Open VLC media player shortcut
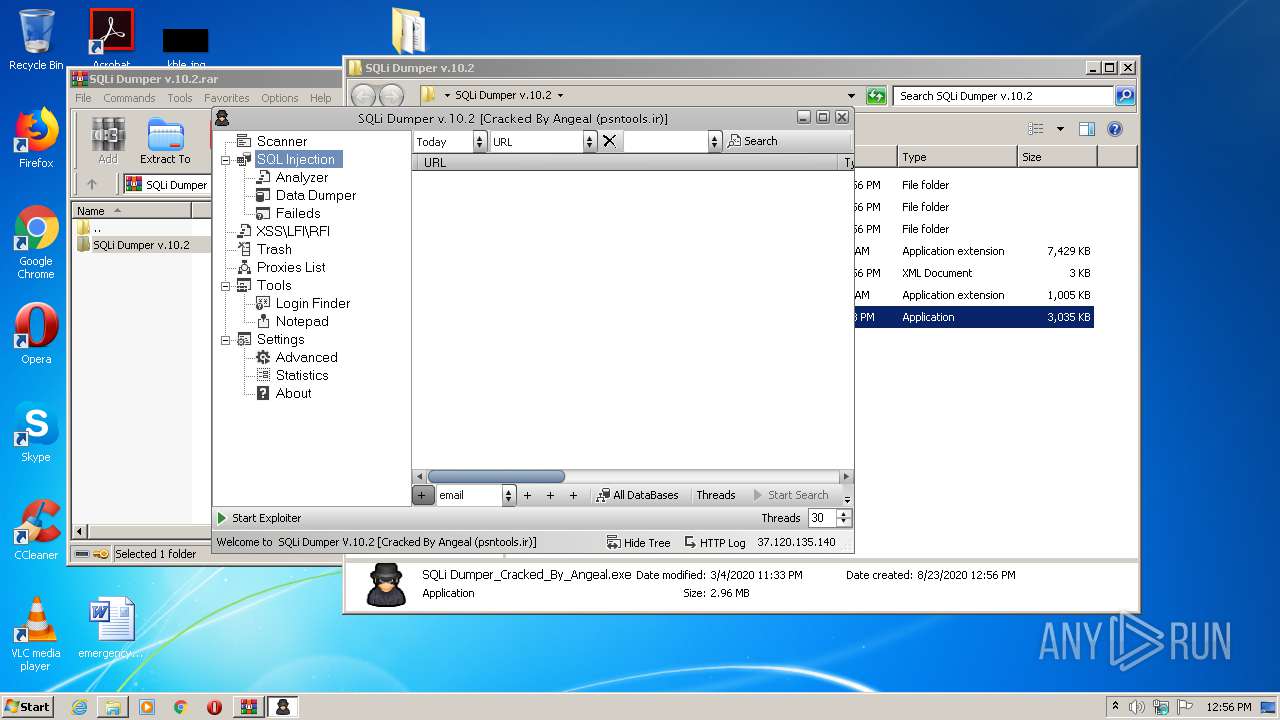Screen dimensions: 1280x720 pos(36,634)
